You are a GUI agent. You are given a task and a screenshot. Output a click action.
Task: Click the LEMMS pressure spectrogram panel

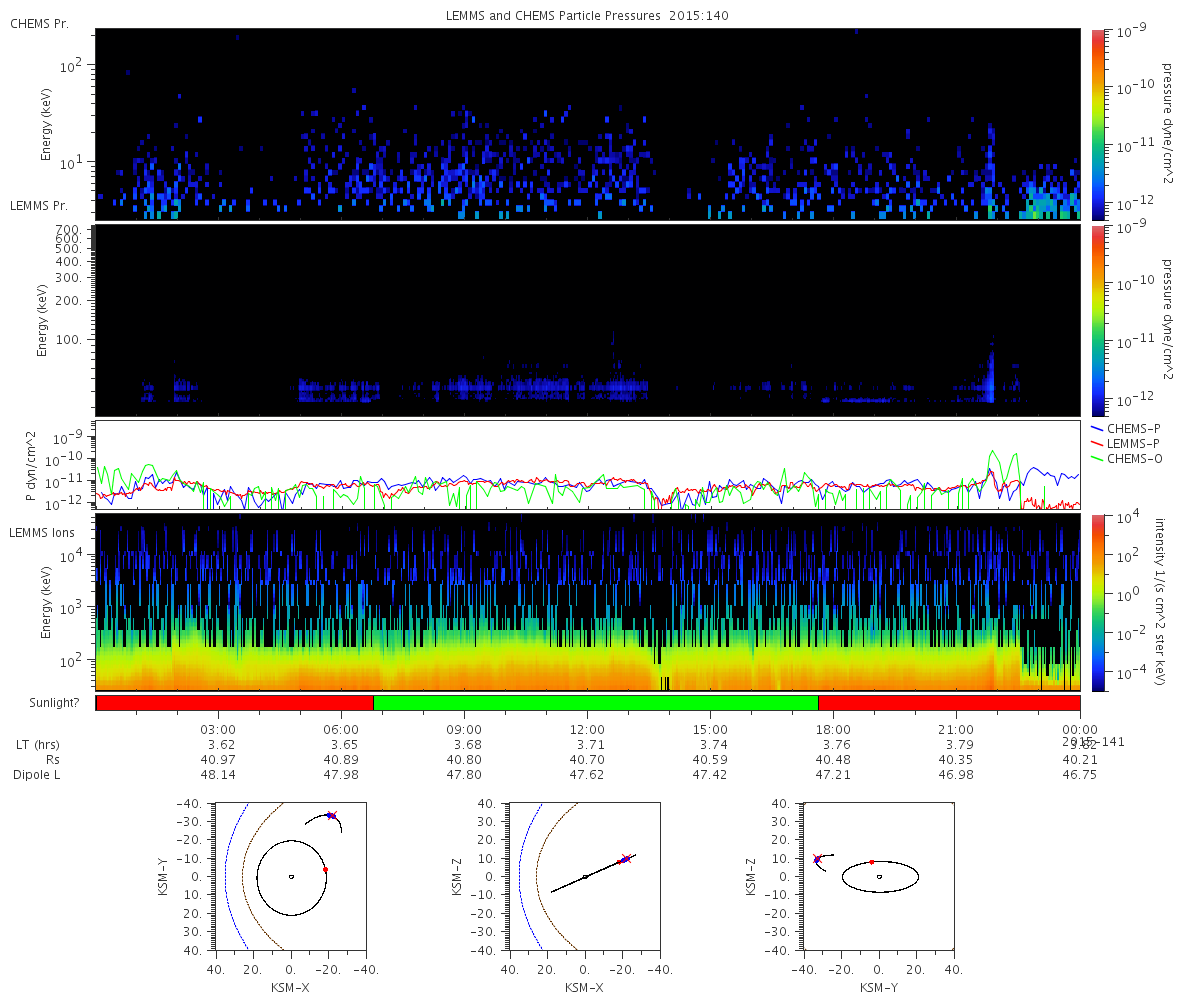pyautogui.click(x=588, y=320)
